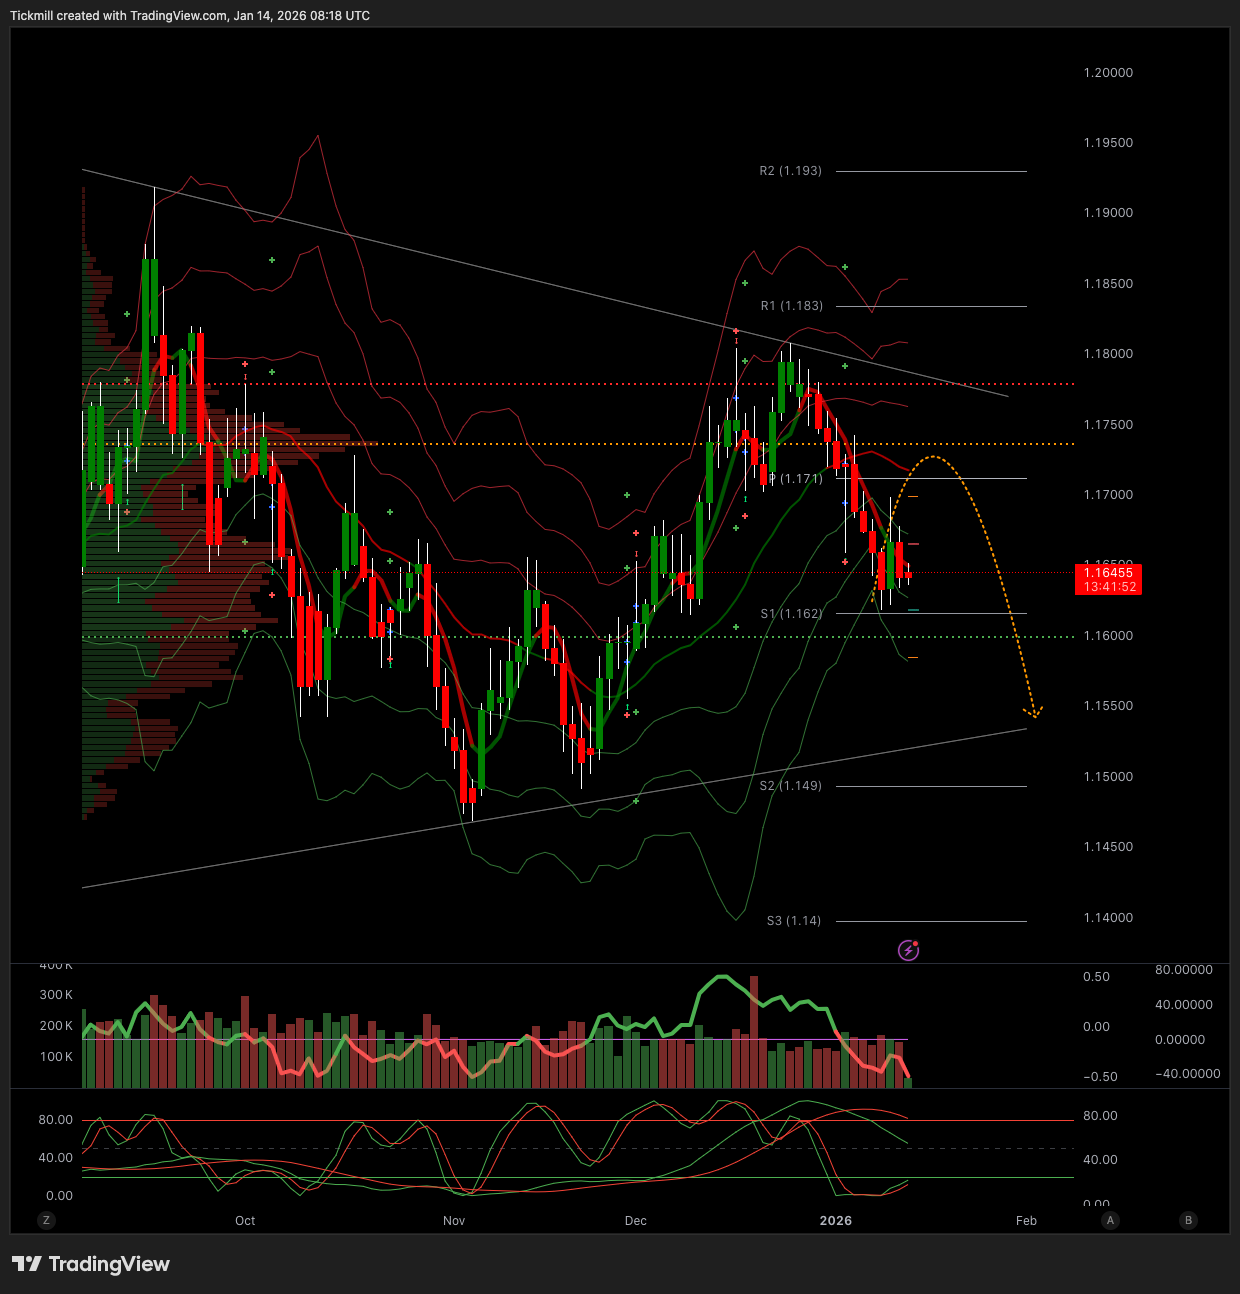Viewport: 1240px width, 1294px height.
Task: Click the 2026 label on time axis
Action: (x=835, y=1221)
